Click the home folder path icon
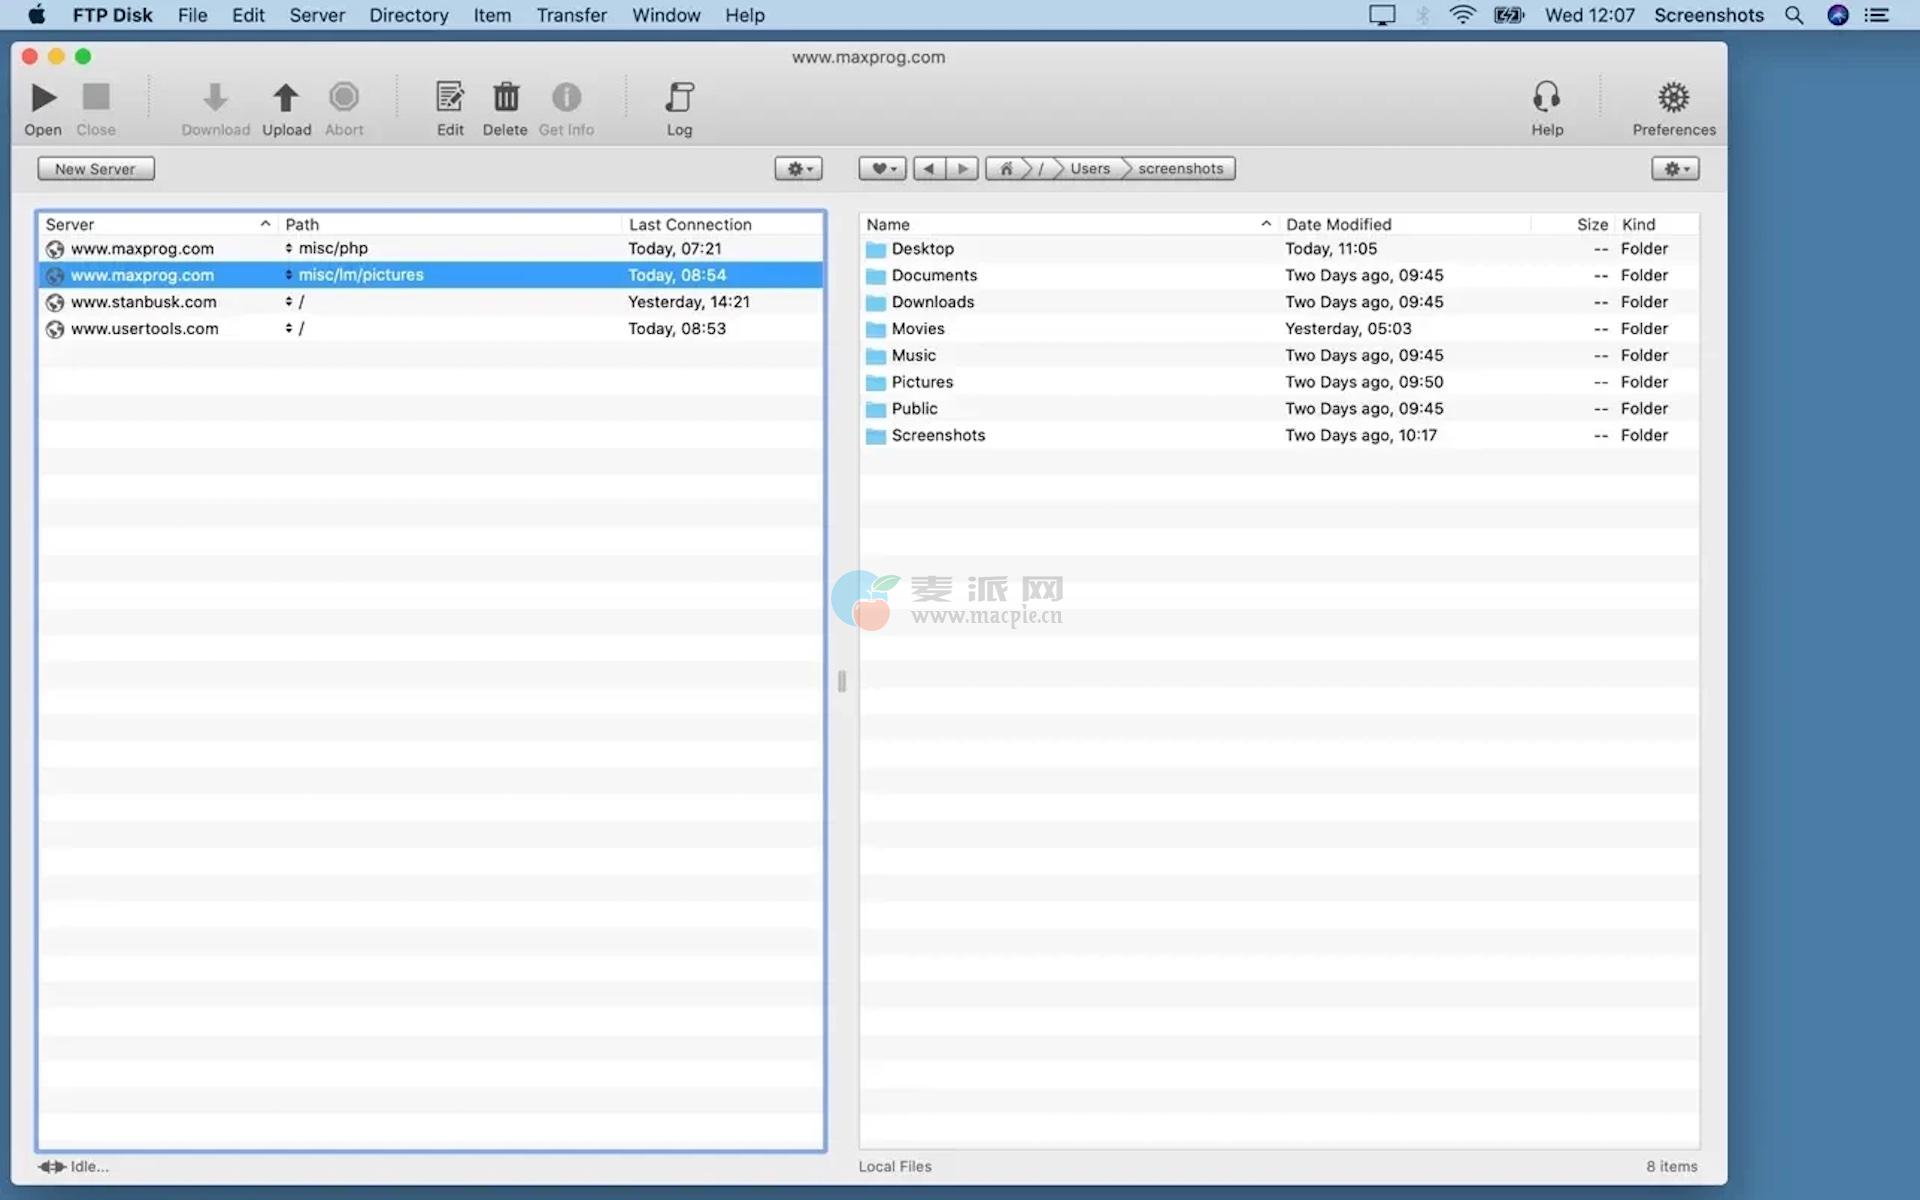 coord(1006,169)
